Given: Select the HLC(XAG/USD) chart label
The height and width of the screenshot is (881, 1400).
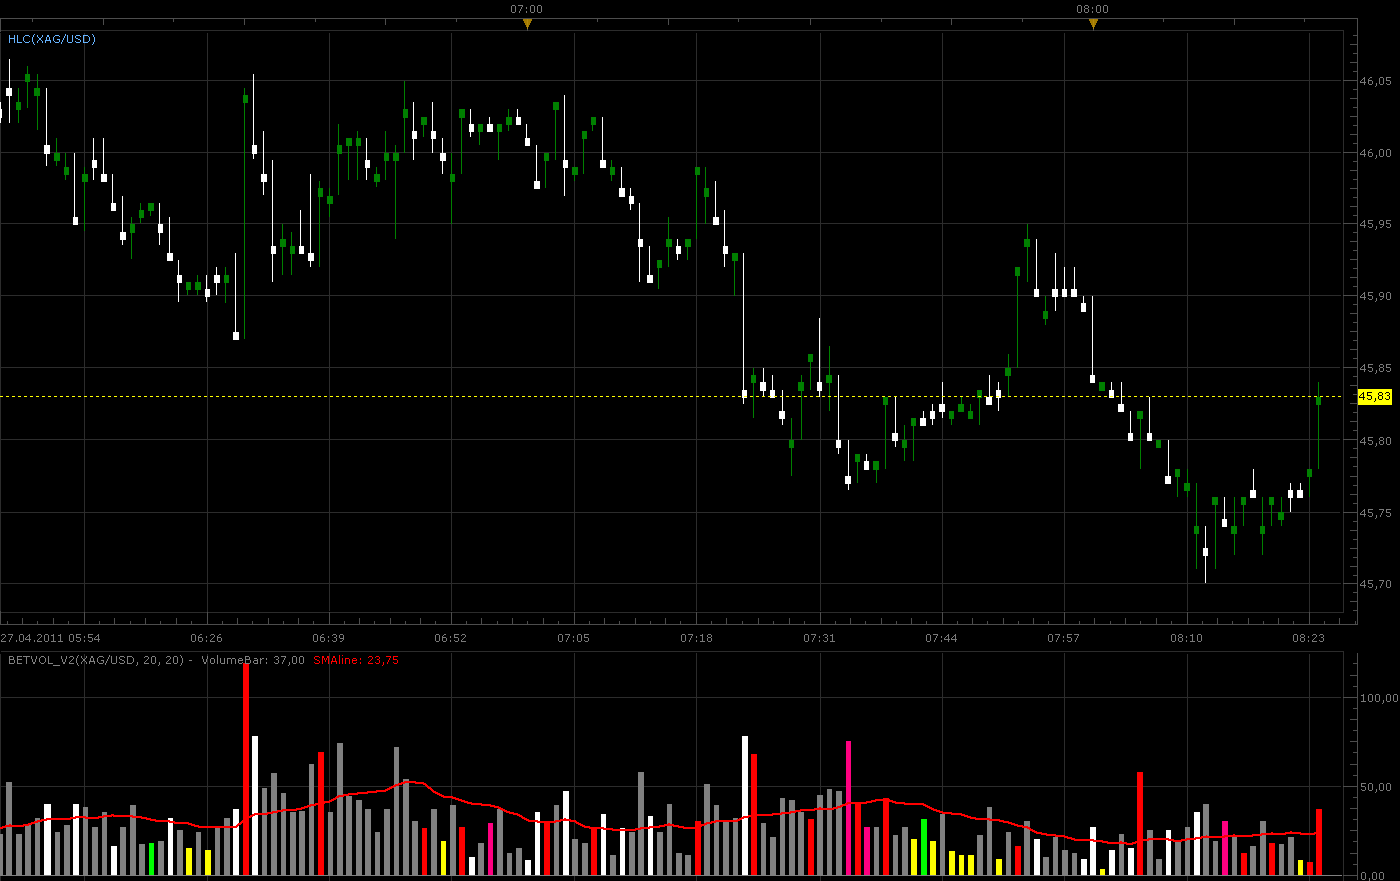Looking at the screenshot, I should pos(52,39).
